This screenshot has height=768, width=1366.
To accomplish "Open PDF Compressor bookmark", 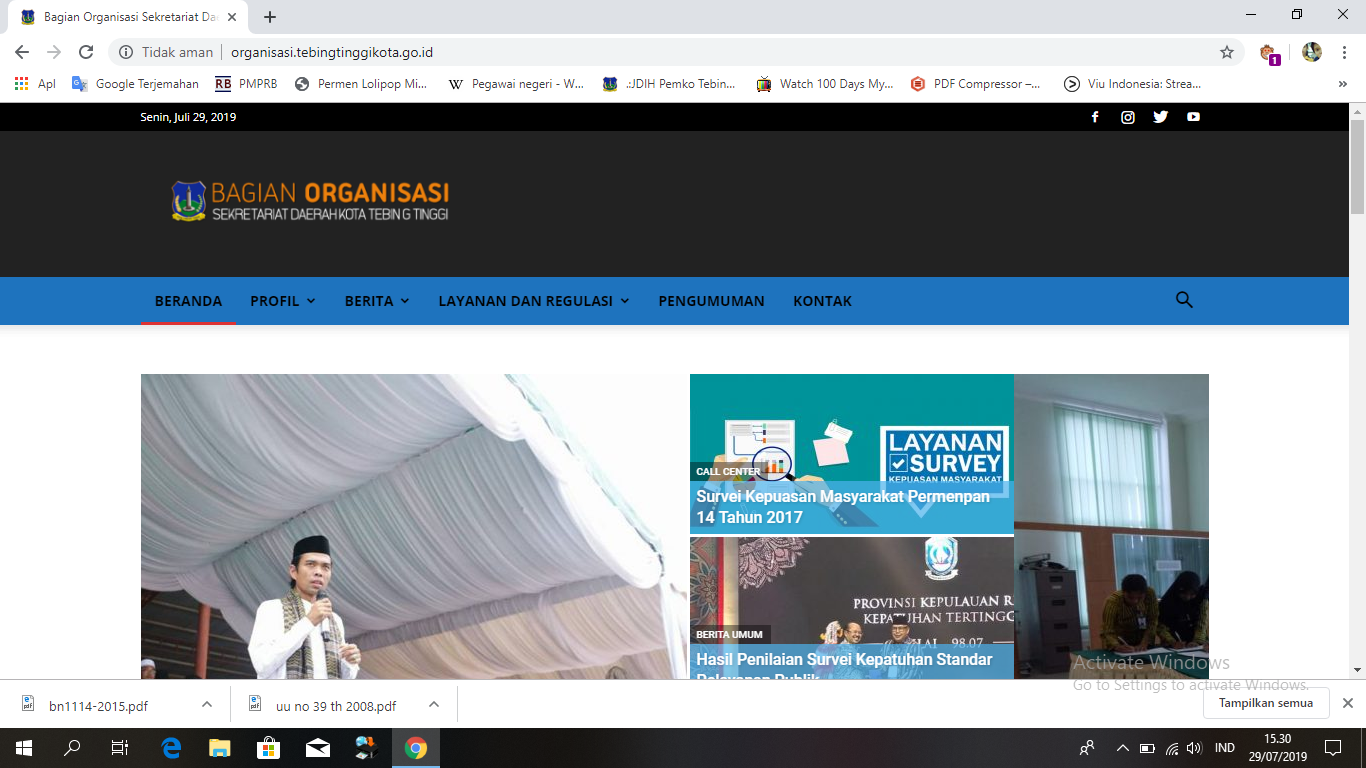I will coord(976,84).
